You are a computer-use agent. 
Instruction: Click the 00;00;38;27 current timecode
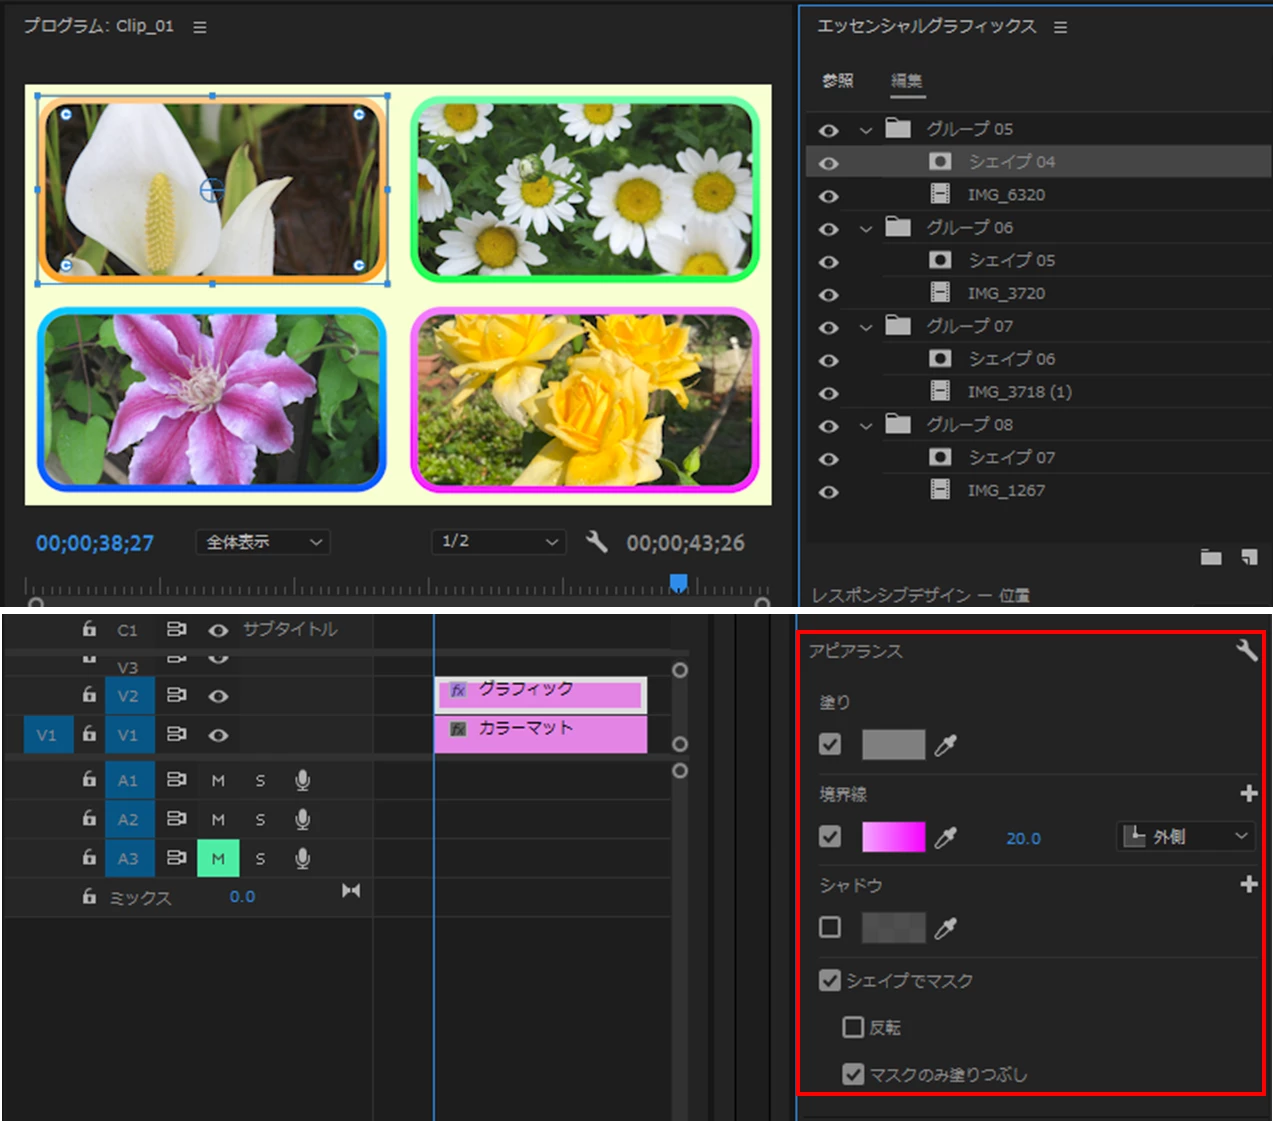pos(95,543)
